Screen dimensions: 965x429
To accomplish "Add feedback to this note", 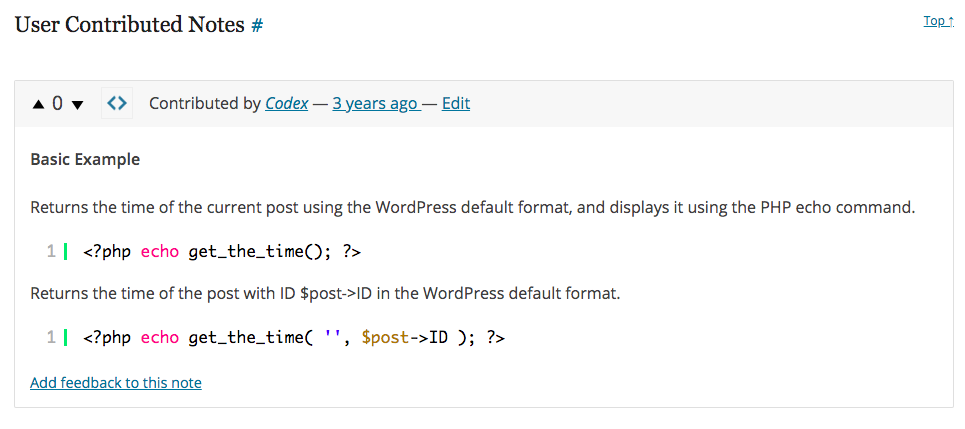I will pyautogui.click(x=116, y=383).
